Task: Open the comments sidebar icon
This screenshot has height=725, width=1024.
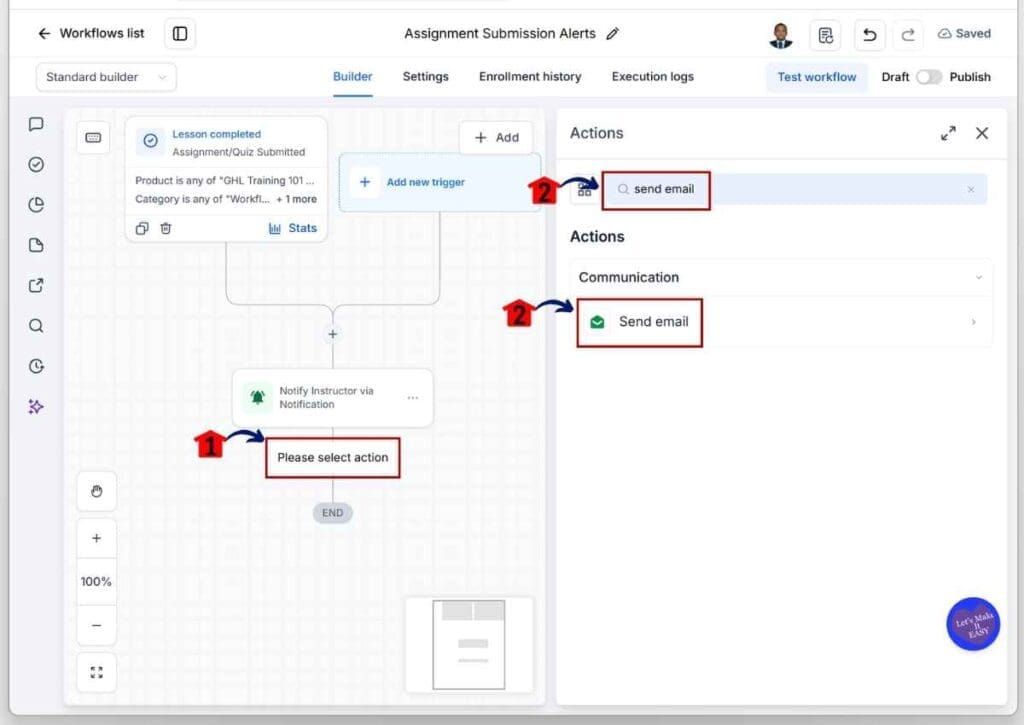Action: (x=36, y=124)
